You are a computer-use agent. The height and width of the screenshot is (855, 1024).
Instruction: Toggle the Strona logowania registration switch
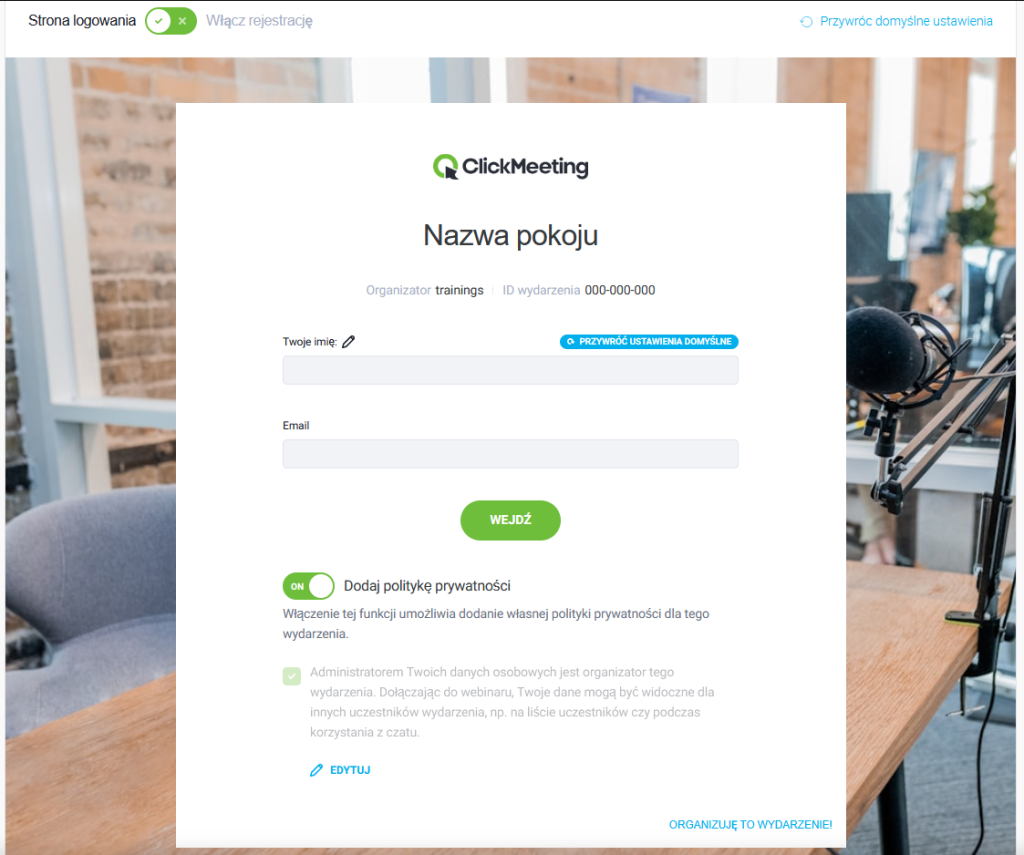170,21
